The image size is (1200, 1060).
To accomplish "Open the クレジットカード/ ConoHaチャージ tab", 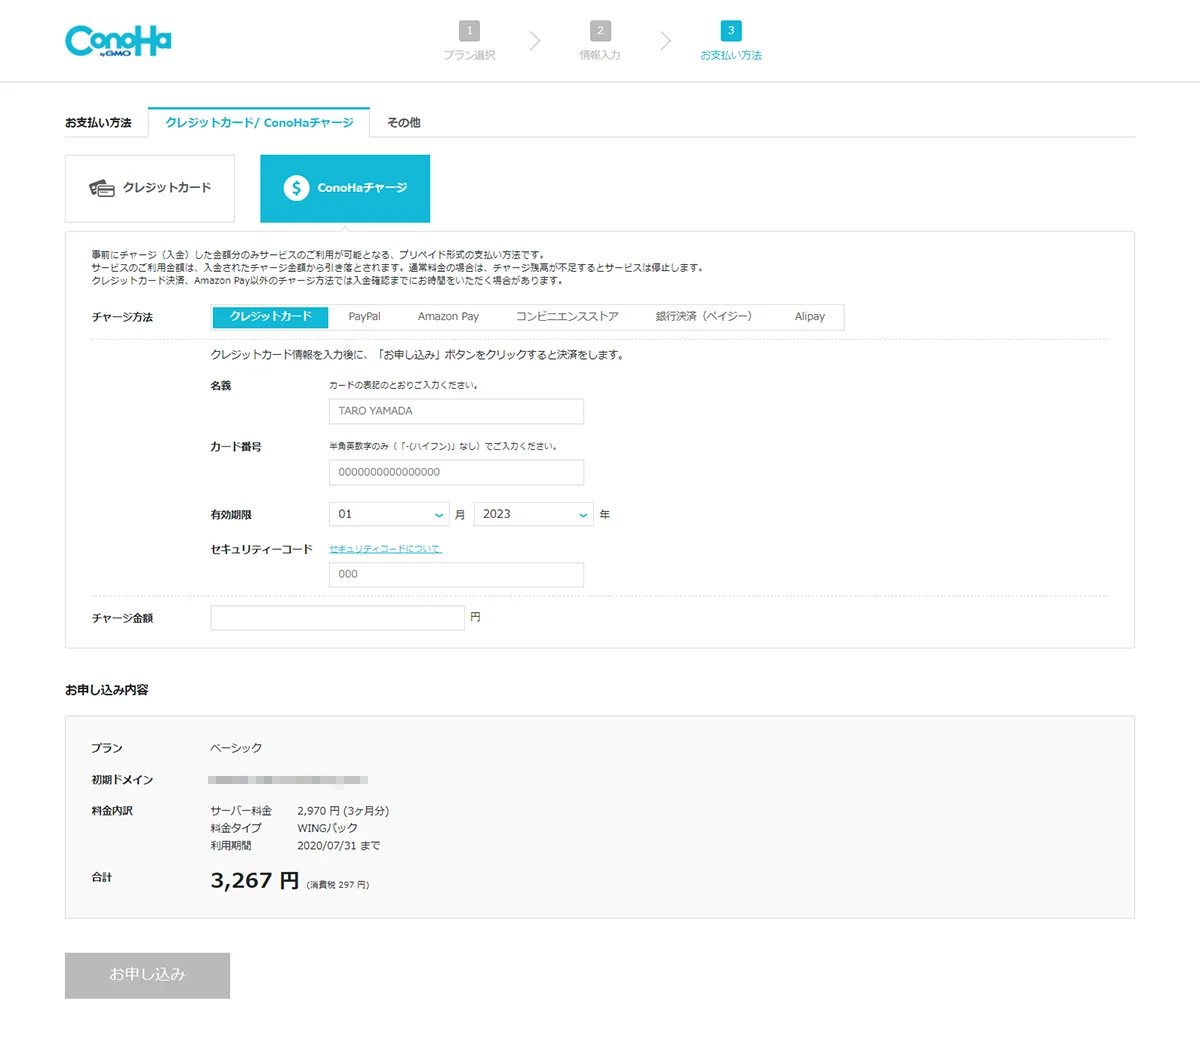I will coord(259,122).
